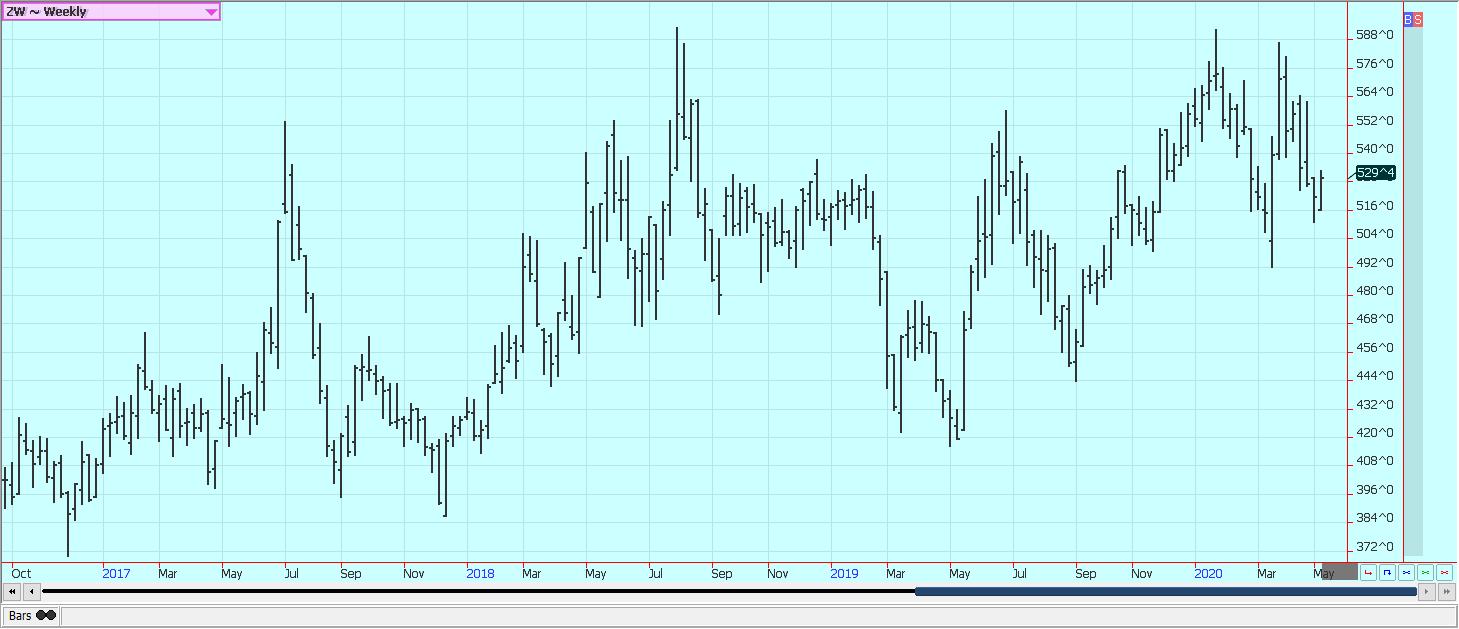Click the 2020 year label on time axis

coord(1208,574)
